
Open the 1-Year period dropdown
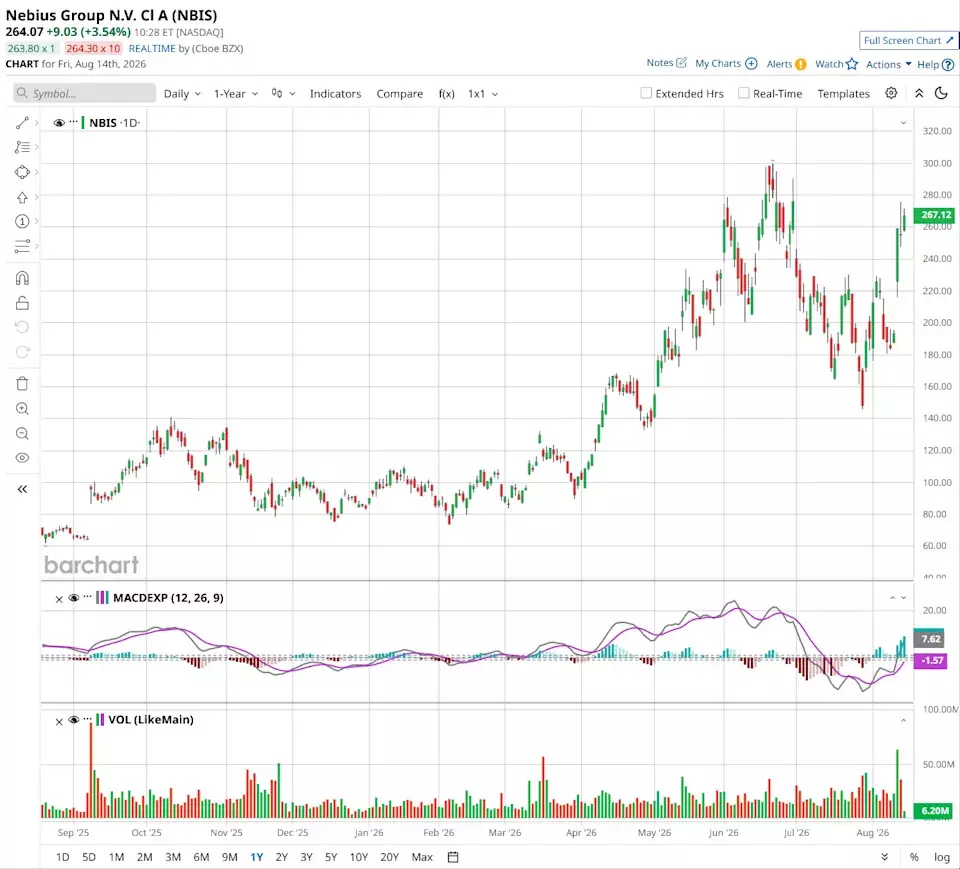pos(236,94)
